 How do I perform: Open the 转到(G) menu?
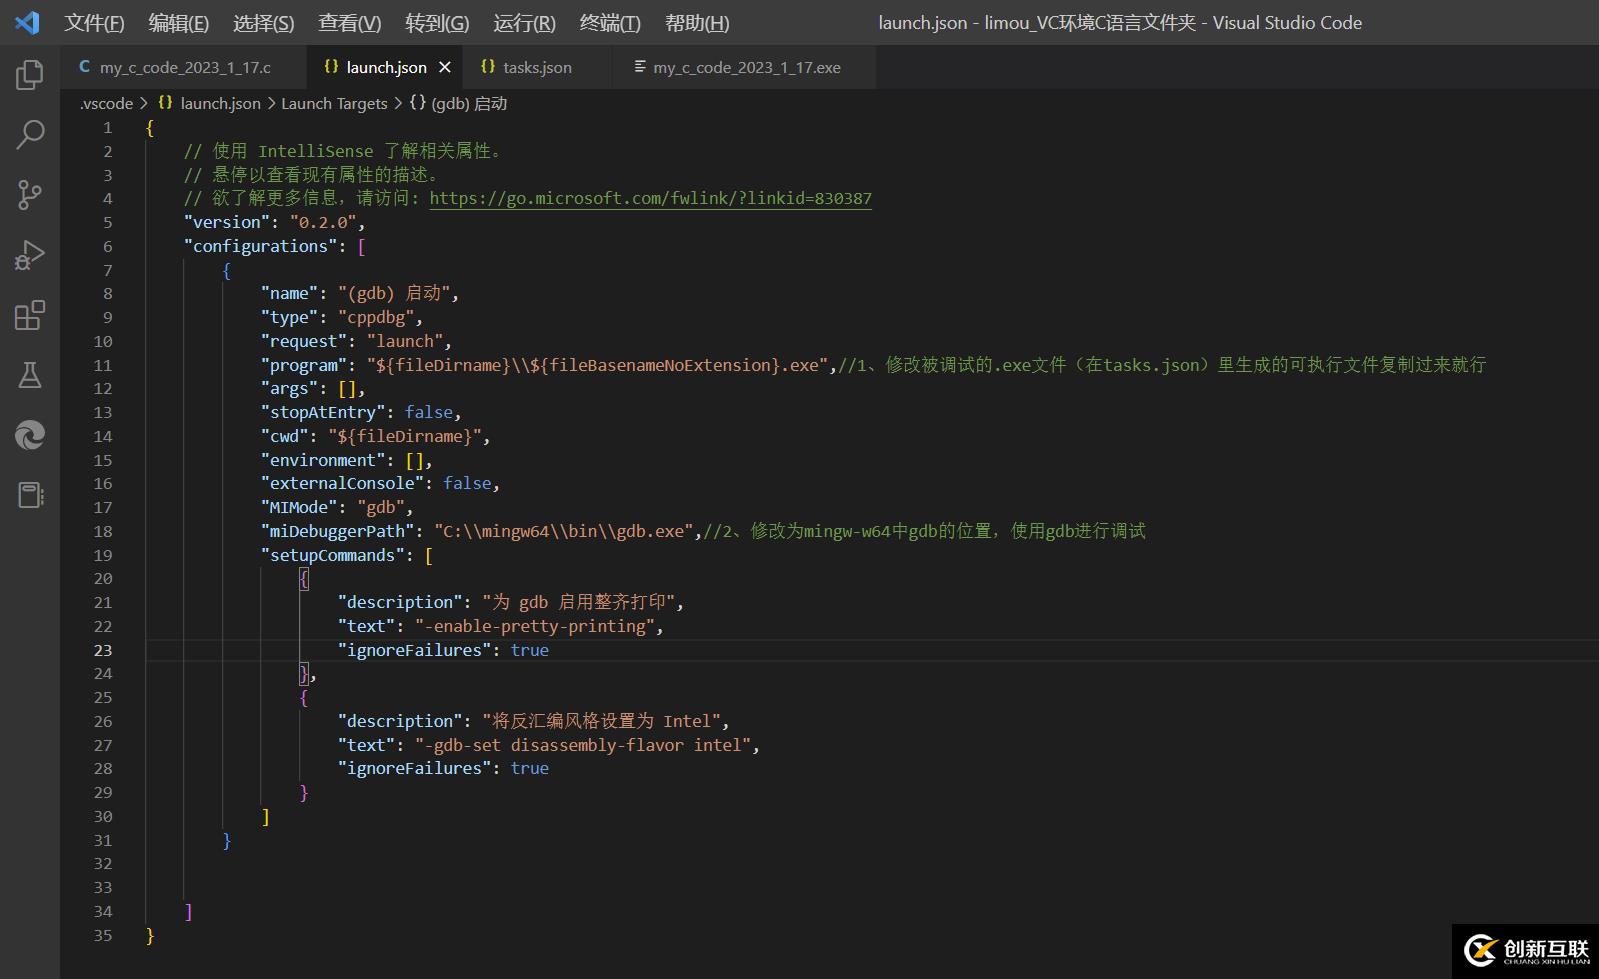click(x=437, y=23)
